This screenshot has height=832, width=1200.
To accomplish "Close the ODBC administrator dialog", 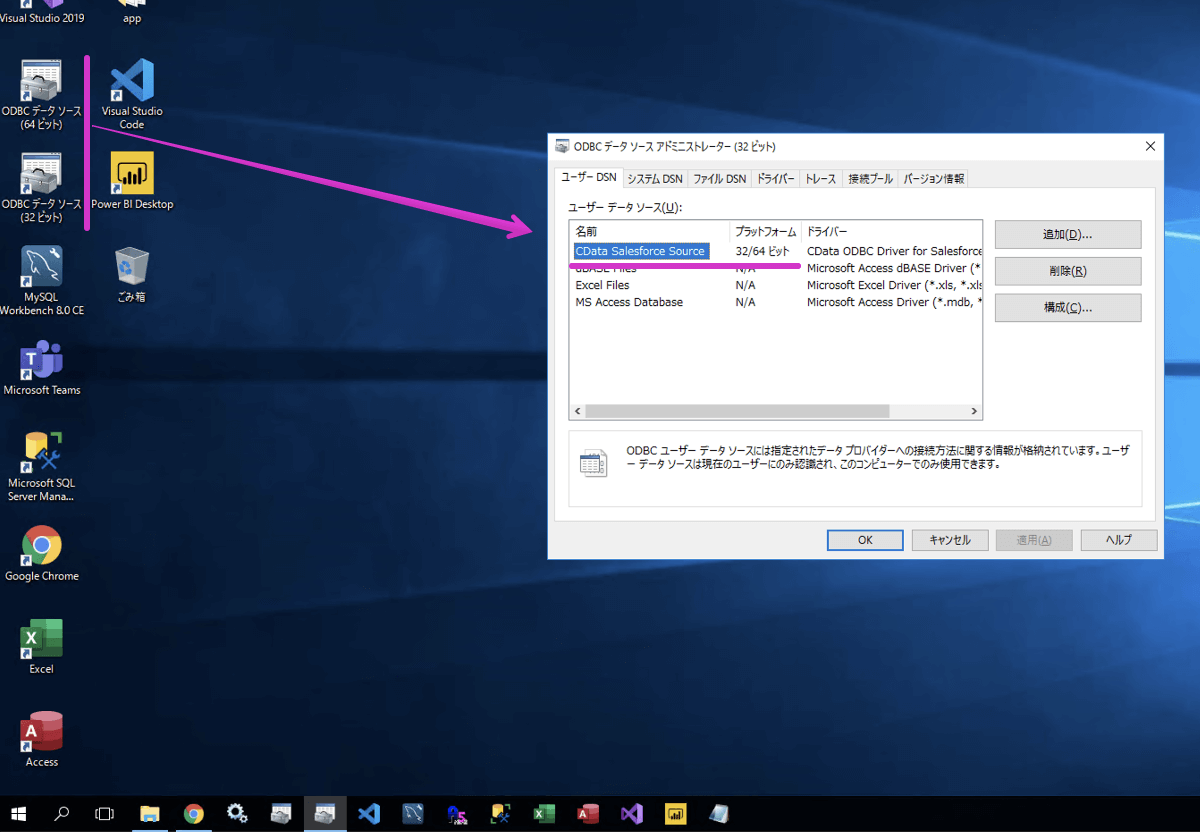I will (x=1149, y=146).
